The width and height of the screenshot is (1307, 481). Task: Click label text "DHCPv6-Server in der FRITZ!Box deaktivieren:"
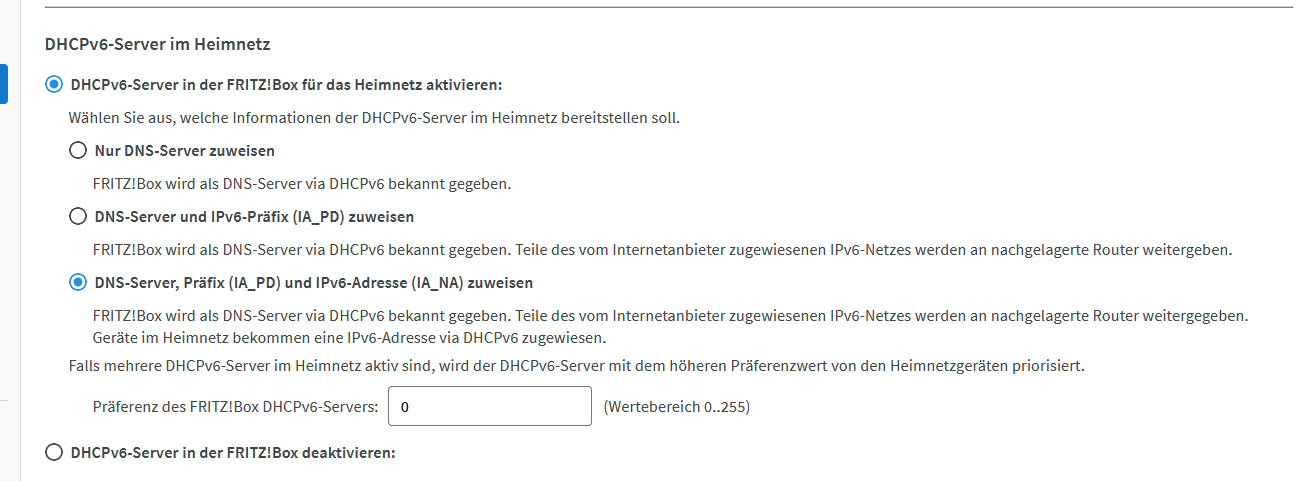233,453
